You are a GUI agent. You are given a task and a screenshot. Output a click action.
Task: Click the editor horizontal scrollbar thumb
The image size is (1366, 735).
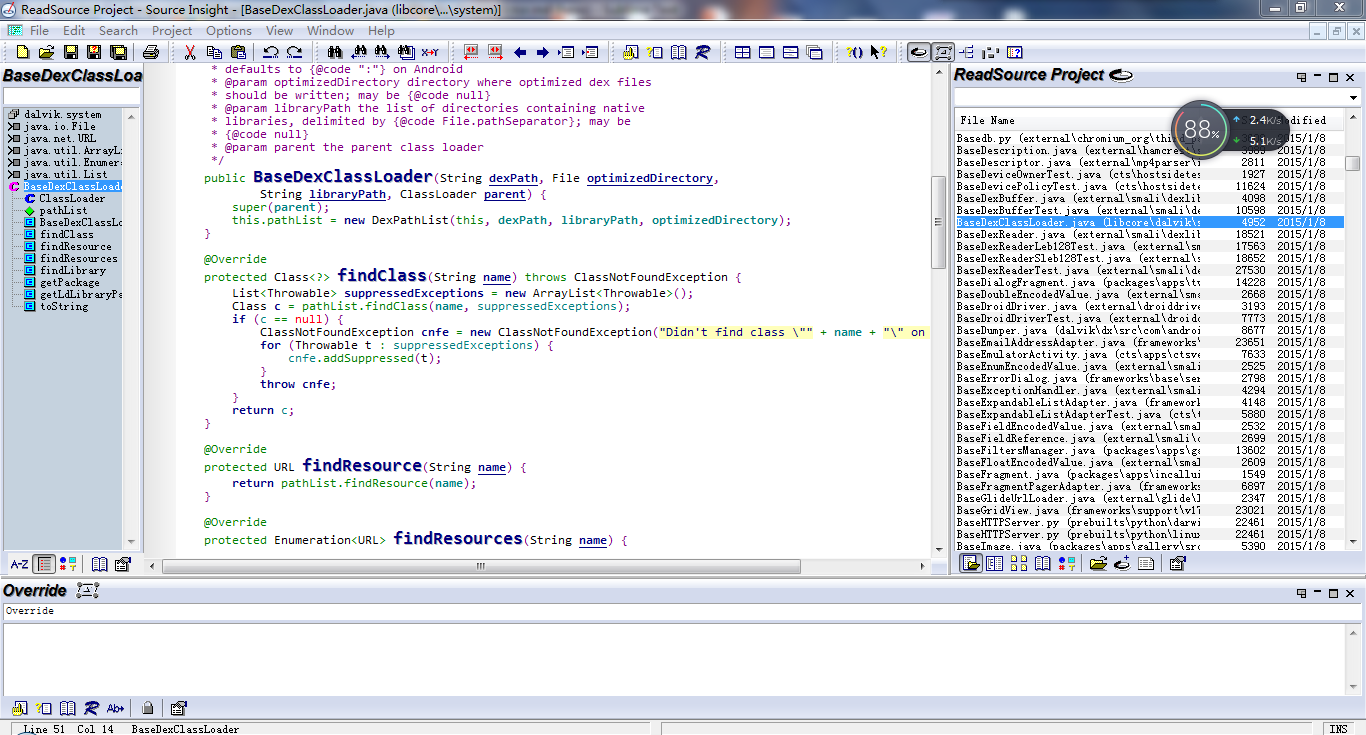pos(480,566)
